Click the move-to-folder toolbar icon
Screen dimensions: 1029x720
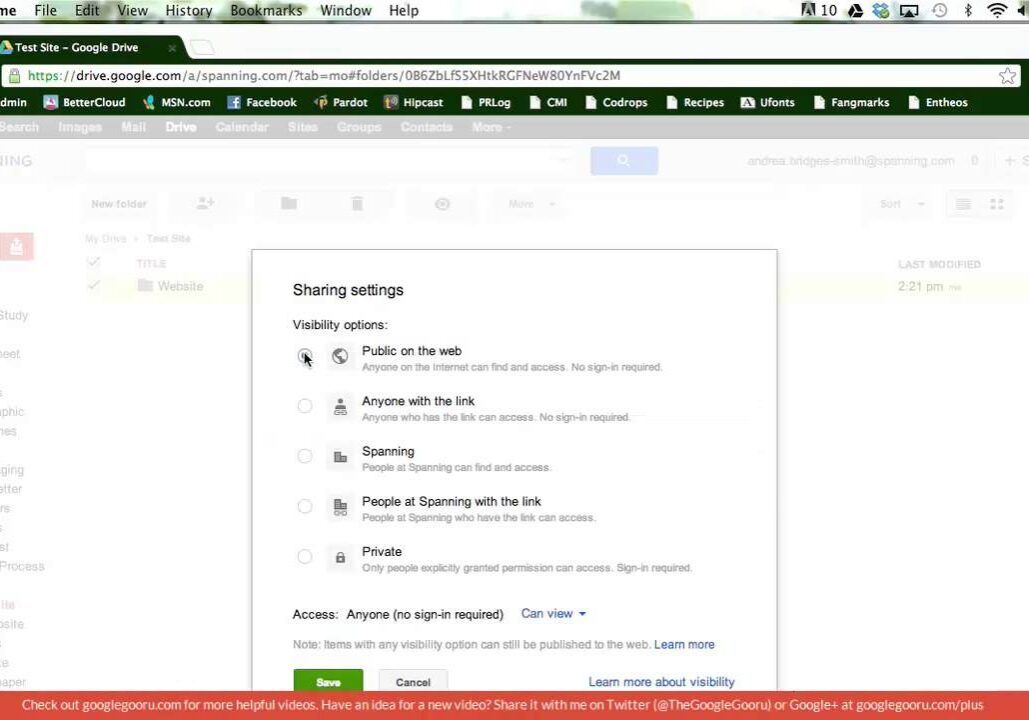[289, 203]
